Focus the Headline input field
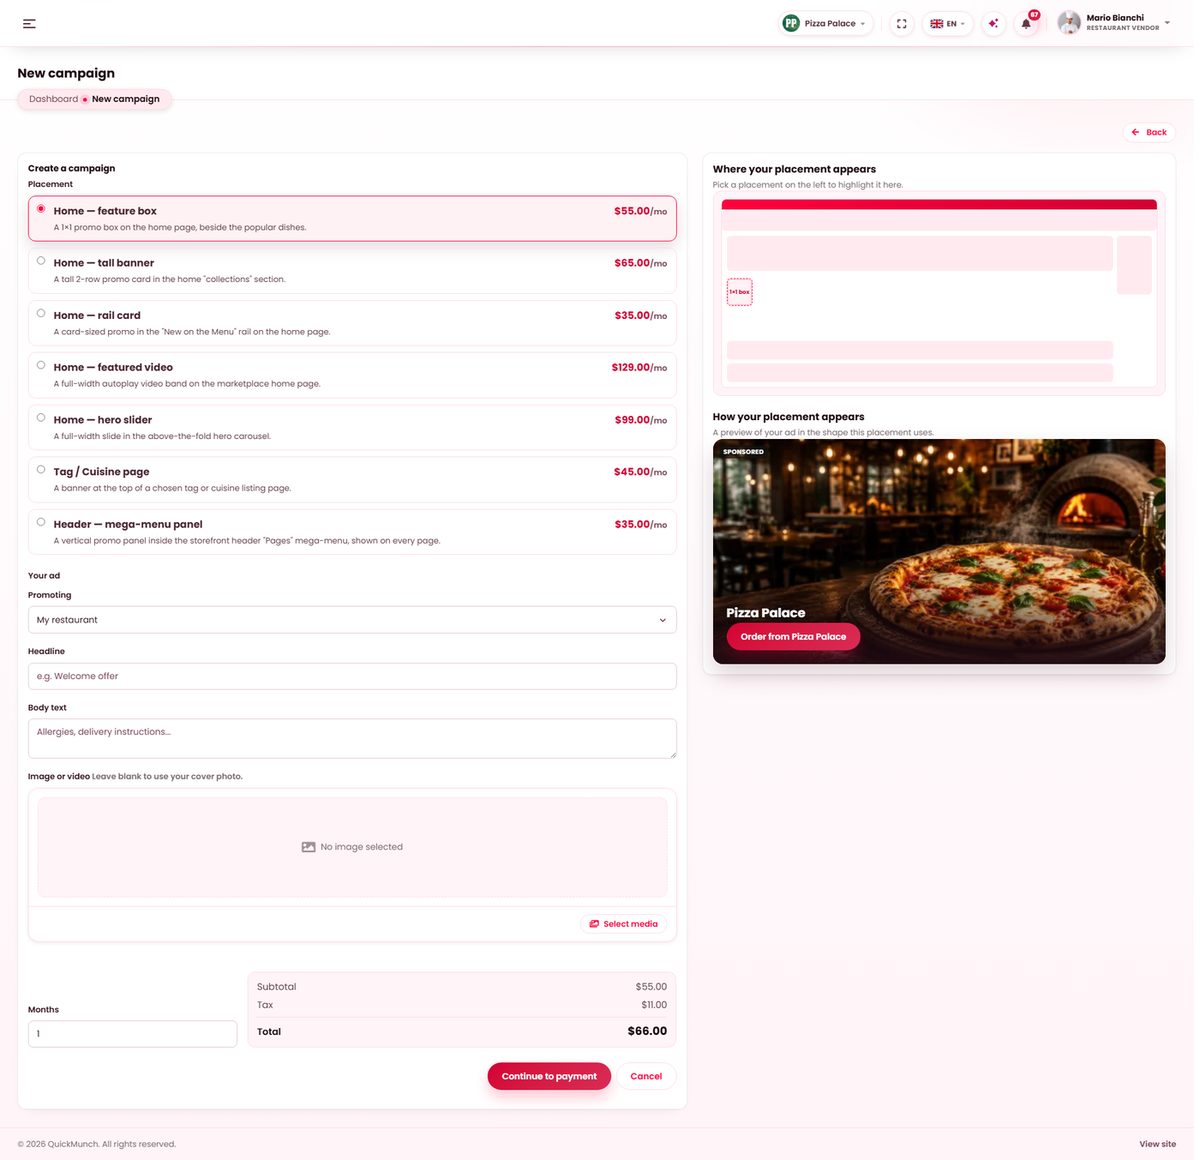Viewport: 1200px width, 1160px height. tap(352, 676)
